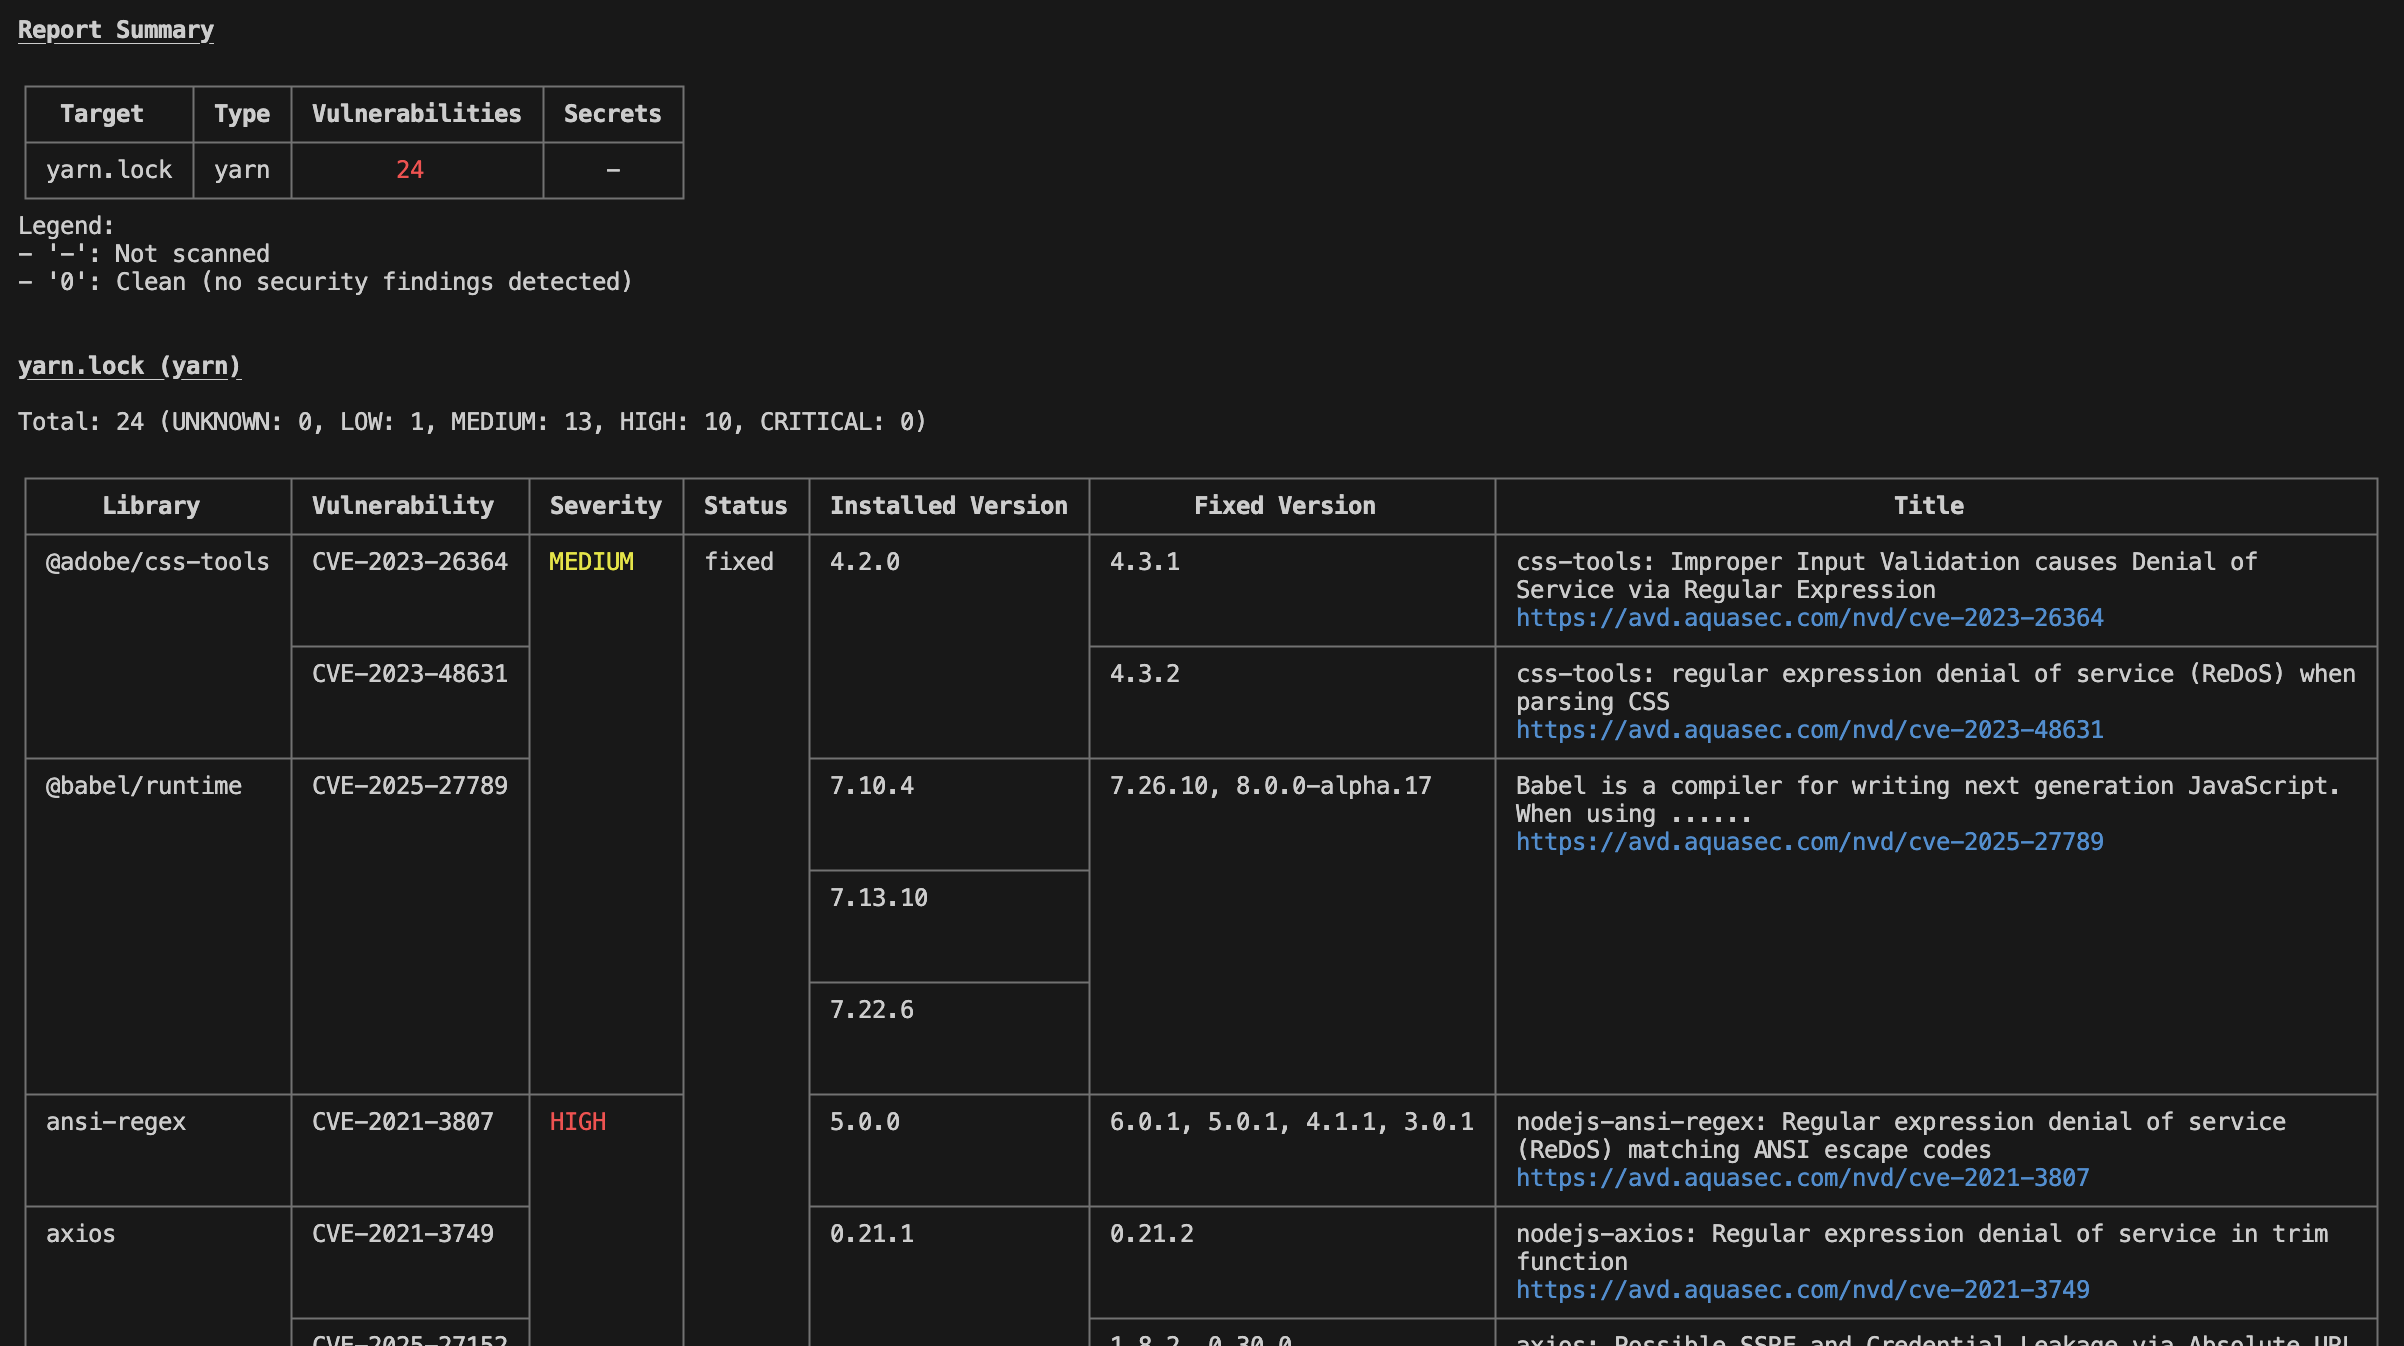Open the avd.aquasec.com cve-2021-3749 link
This screenshot has height=1346, width=2404.
point(1802,1290)
